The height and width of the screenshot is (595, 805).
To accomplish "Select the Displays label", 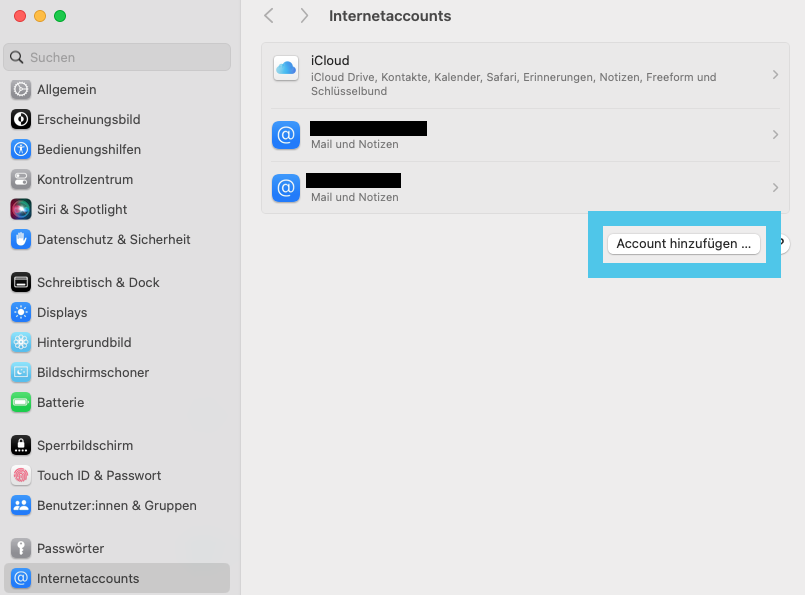I will coord(62,312).
